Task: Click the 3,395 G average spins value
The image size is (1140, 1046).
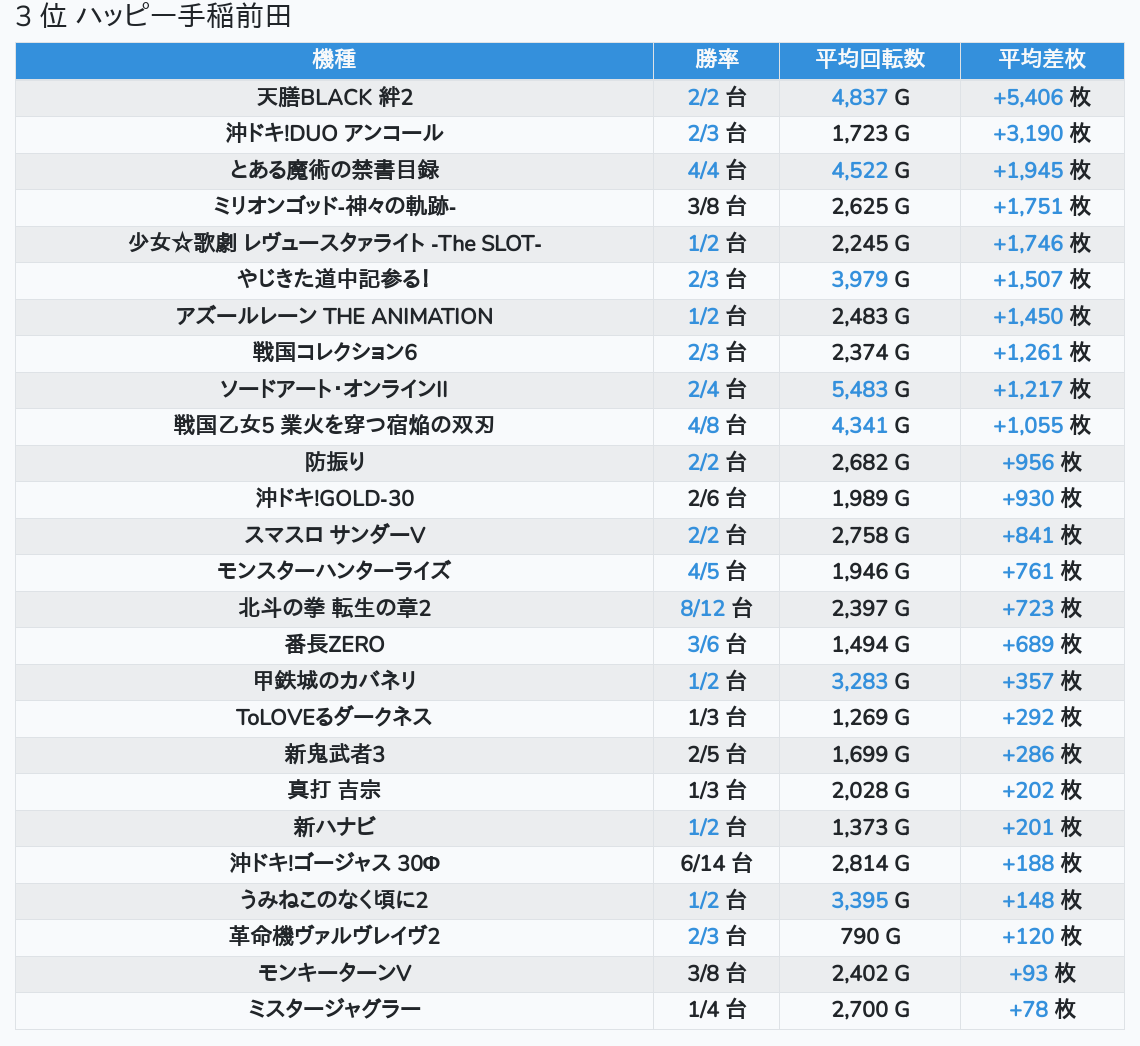Action: (870, 901)
